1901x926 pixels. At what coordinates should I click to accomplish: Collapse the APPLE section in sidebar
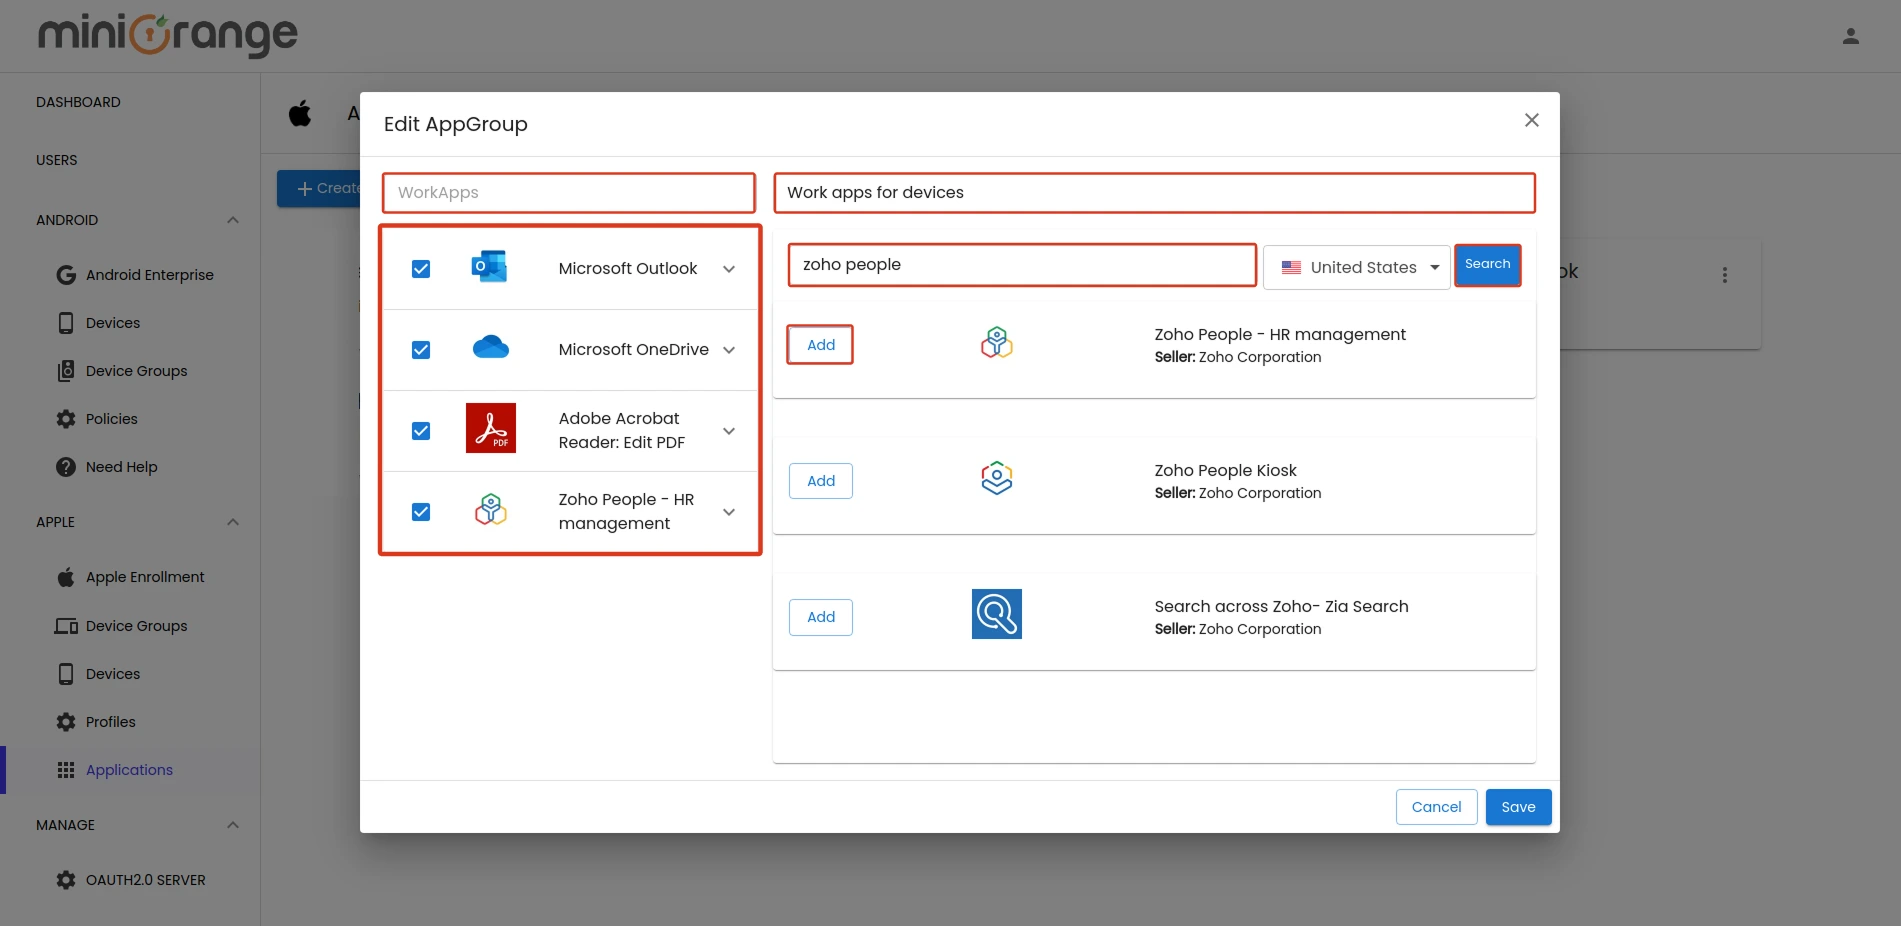(x=233, y=521)
